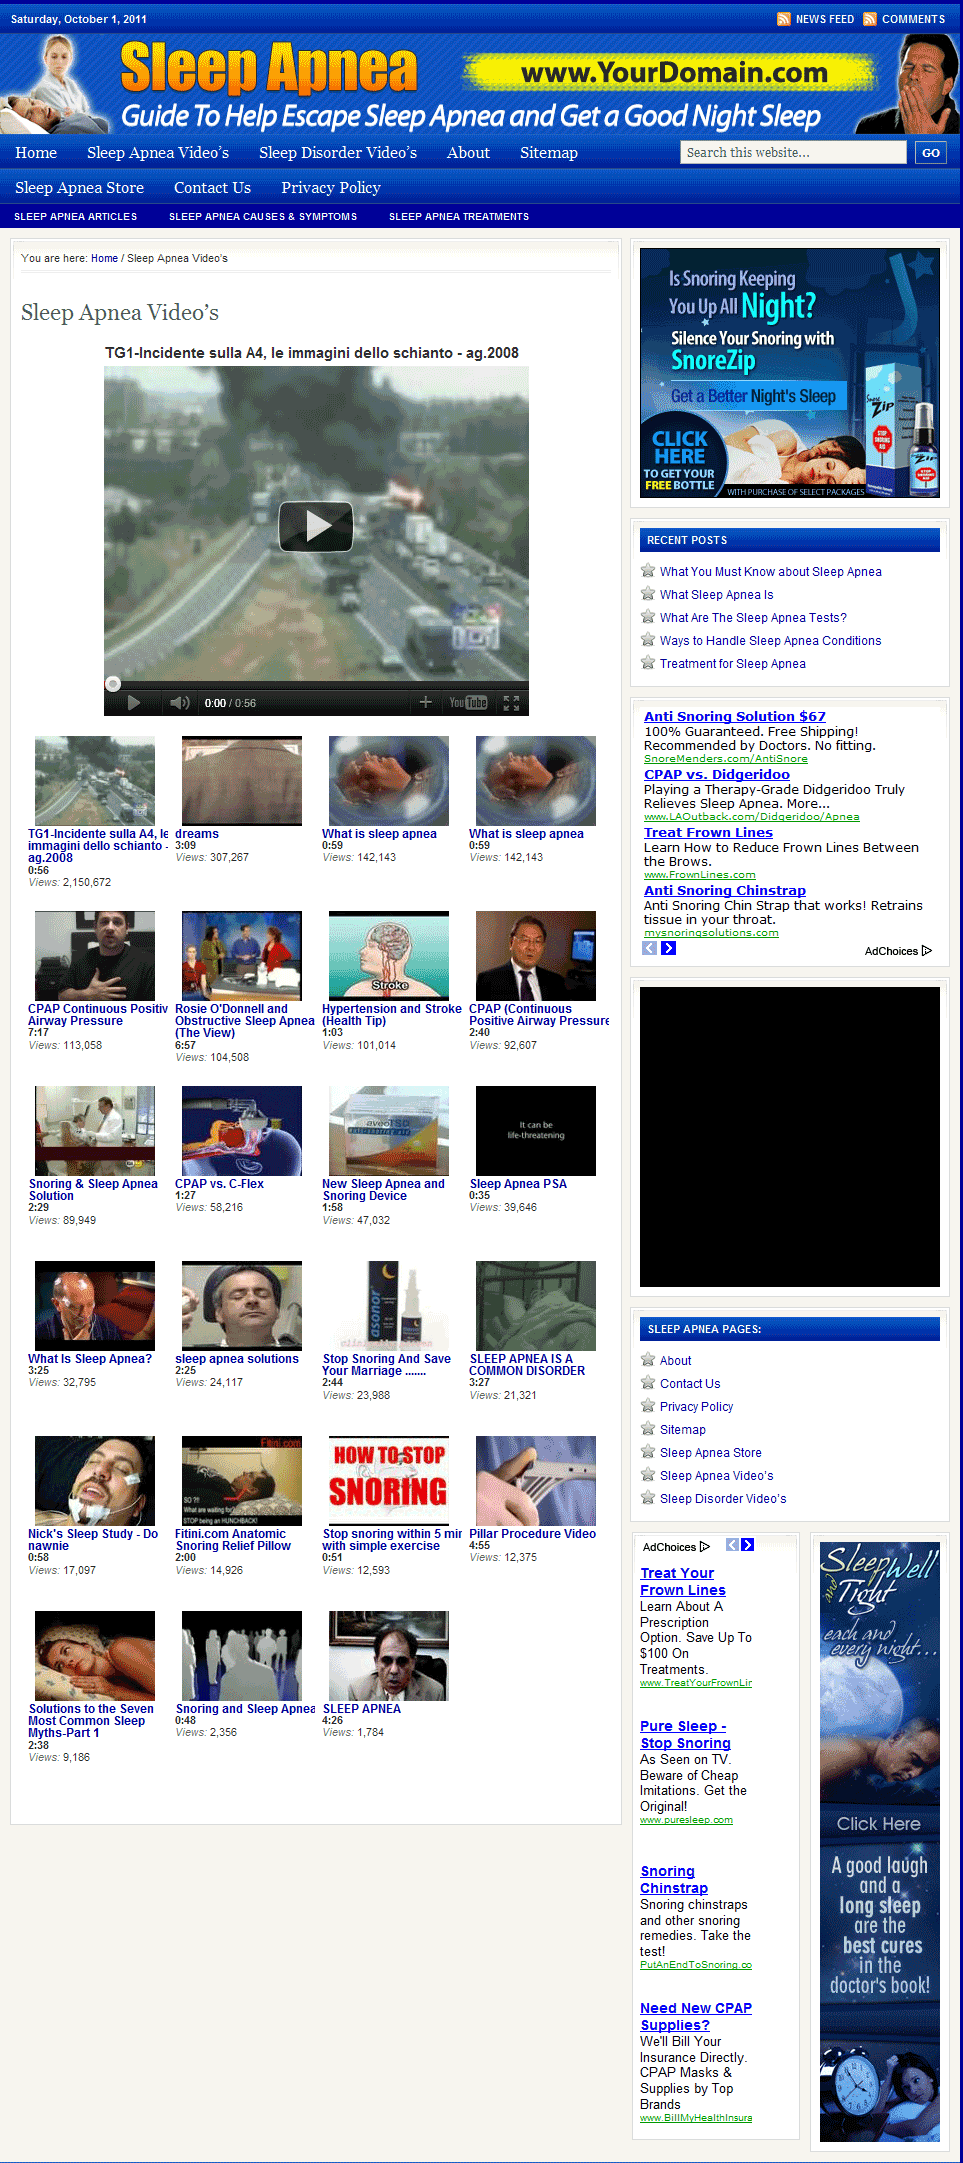Toggle fullscreen on the video player
Screen dimensions: 963x2163
click(x=511, y=703)
